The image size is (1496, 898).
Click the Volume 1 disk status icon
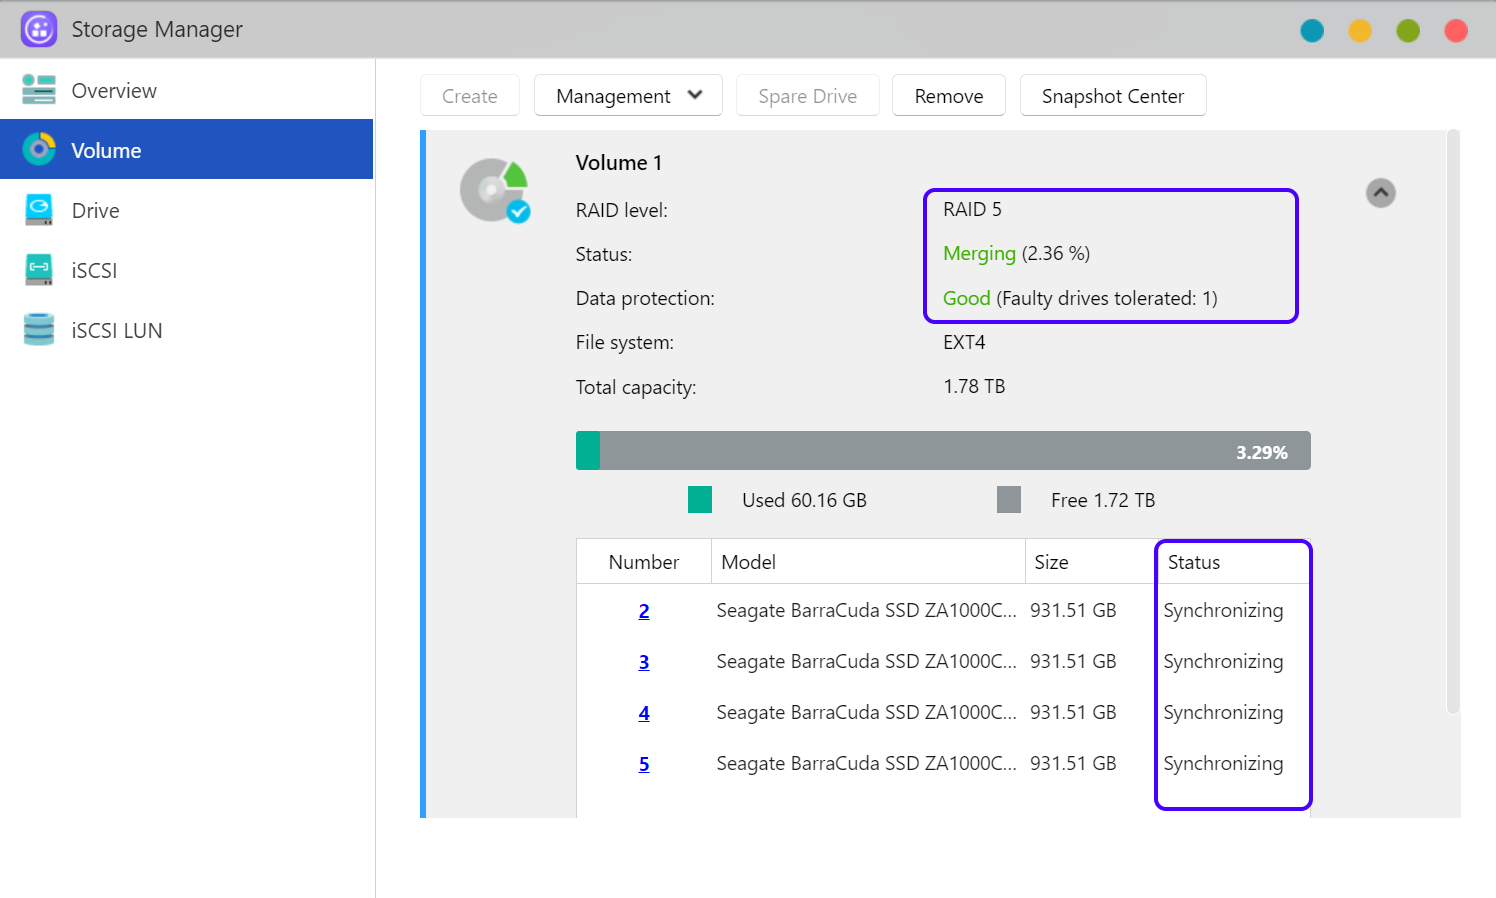pyautogui.click(x=495, y=191)
